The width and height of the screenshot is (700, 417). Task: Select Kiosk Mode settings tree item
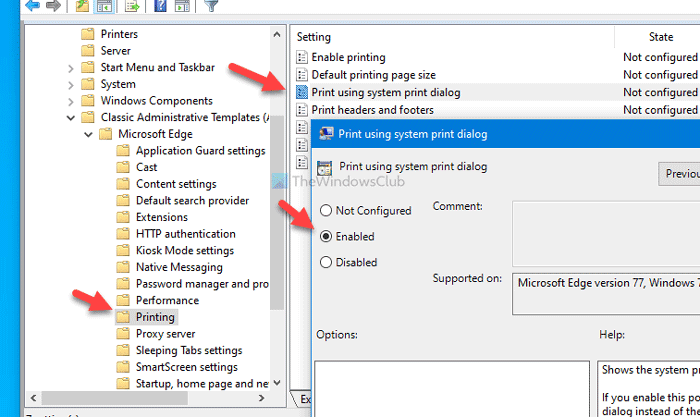[185, 250]
